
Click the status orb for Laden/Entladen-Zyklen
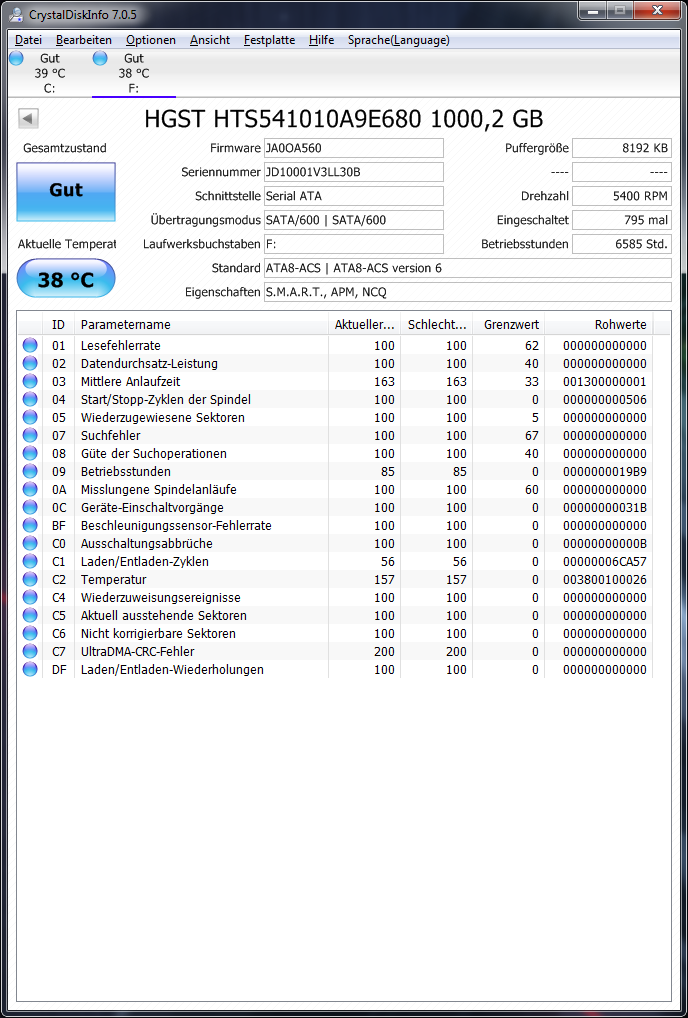tap(30, 561)
